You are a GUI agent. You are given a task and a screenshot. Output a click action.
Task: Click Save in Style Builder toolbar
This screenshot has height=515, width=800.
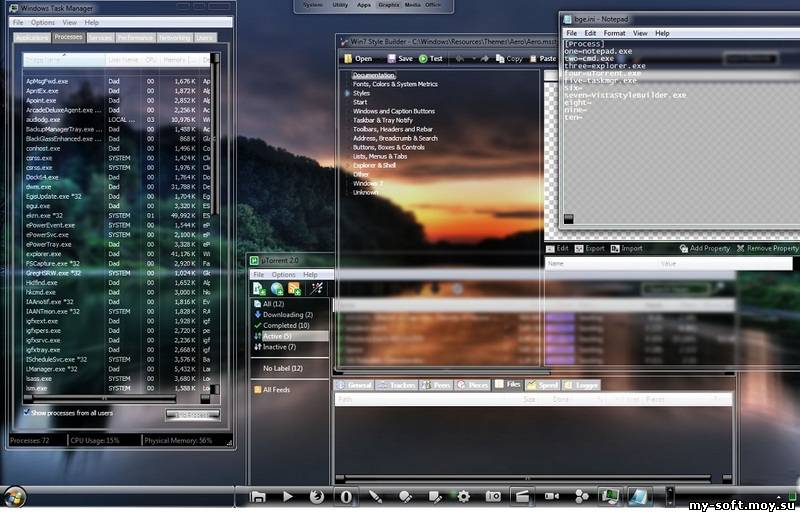tap(400, 59)
